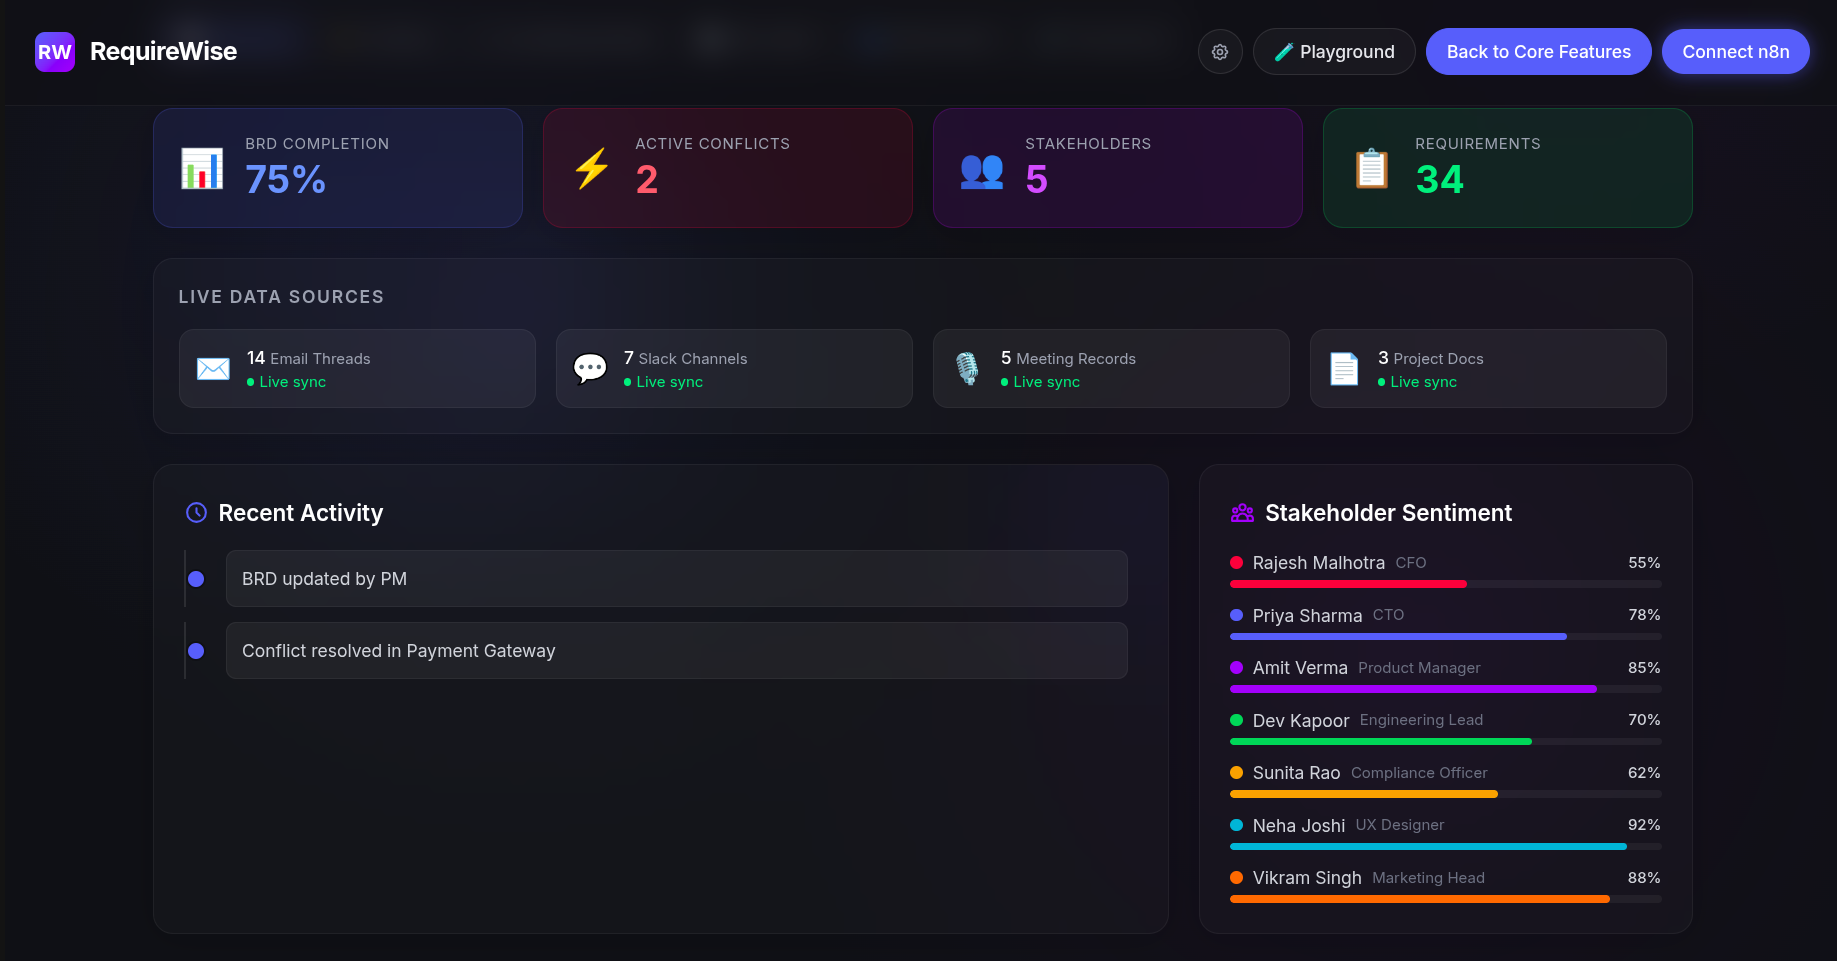Click the Email Threads envelope icon

coord(213,369)
